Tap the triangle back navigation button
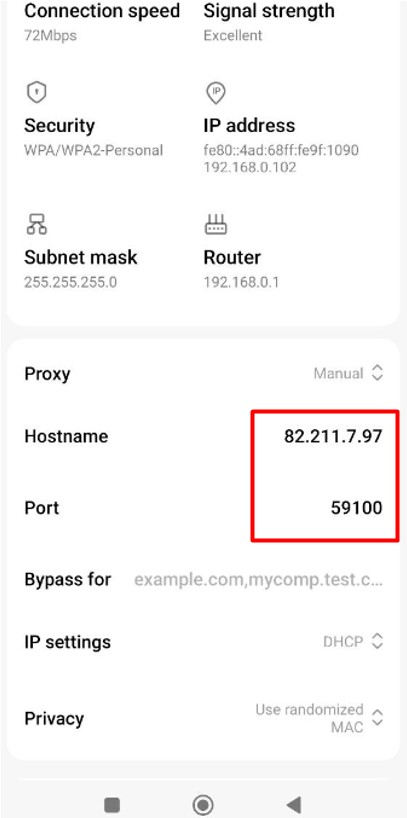The height and width of the screenshot is (818, 407). (x=294, y=804)
